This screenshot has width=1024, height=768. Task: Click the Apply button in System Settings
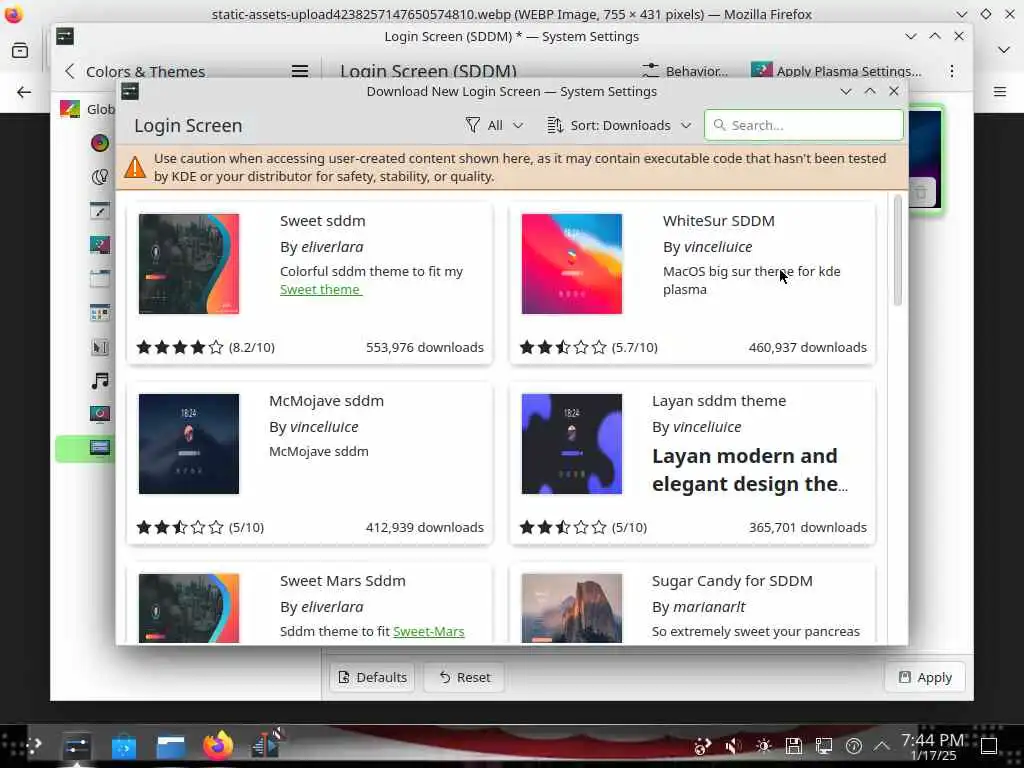pos(925,677)
